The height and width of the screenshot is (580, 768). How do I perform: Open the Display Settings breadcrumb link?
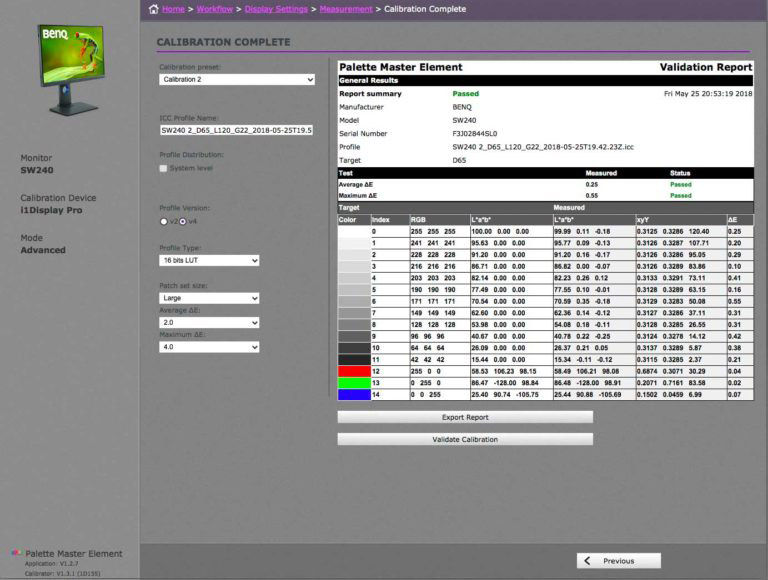[x=276, y=9]
